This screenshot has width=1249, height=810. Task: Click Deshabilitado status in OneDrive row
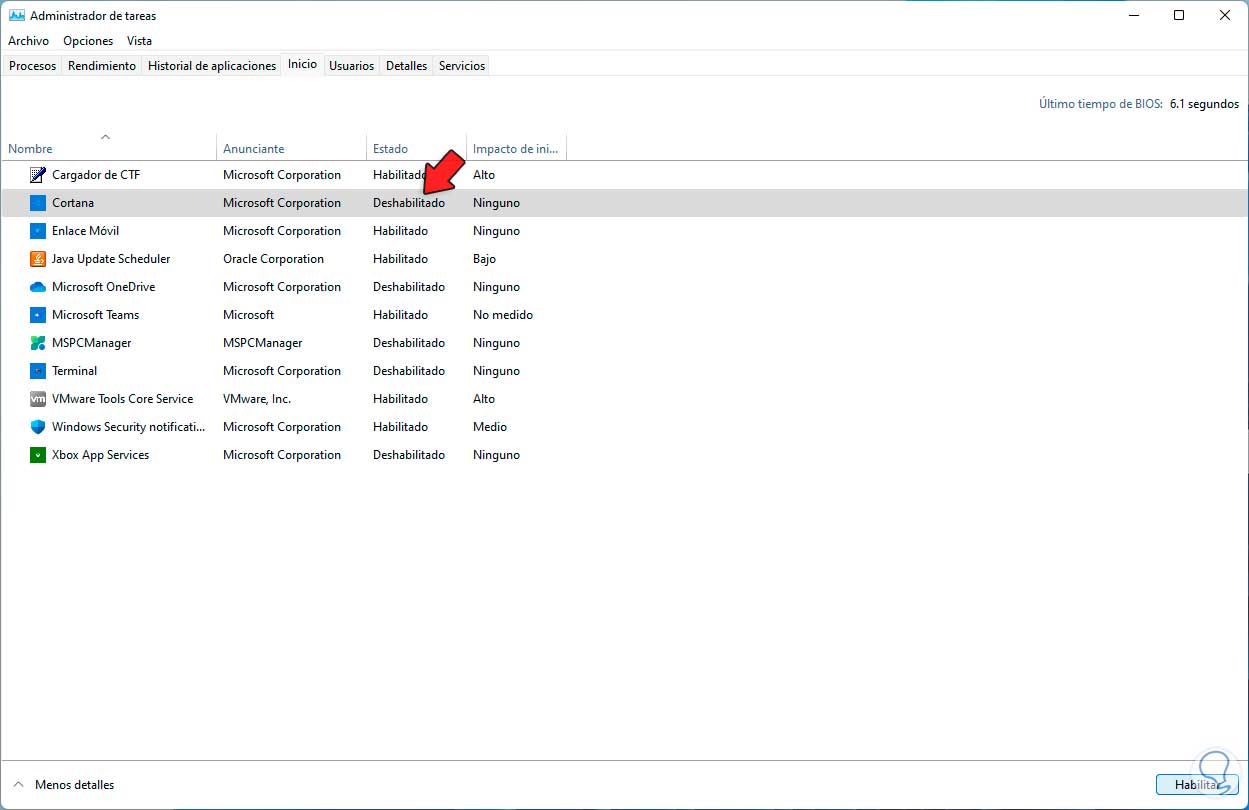pos(409,287)
